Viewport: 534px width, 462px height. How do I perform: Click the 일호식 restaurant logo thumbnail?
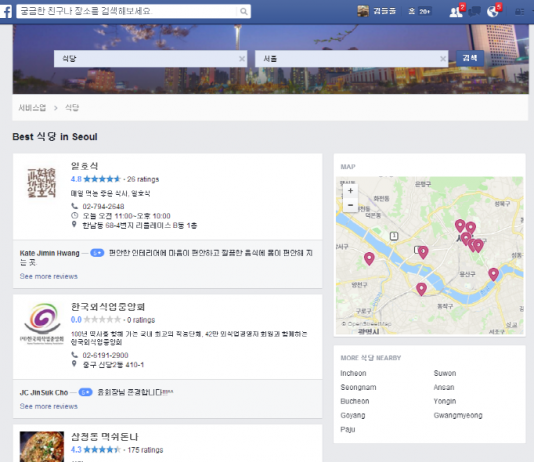(x=42, y=183)
